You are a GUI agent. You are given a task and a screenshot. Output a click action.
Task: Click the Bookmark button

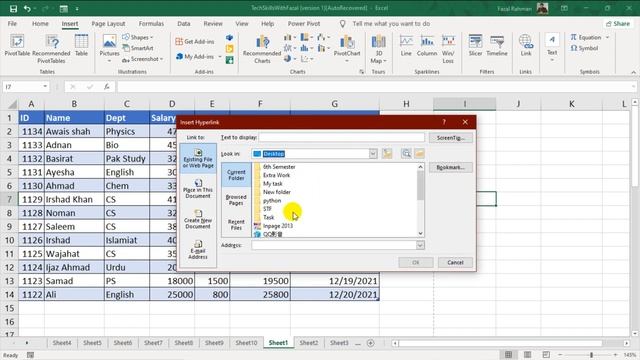[x=451, y=167]
